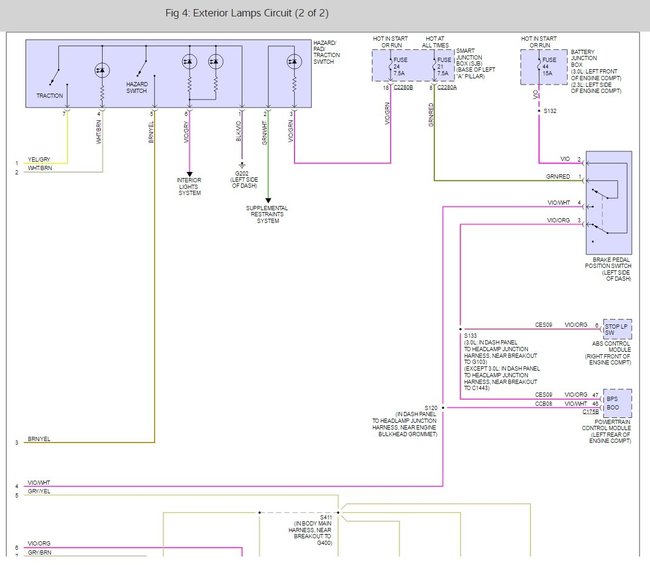Click the 'G202 (LEFT SIDE OF DASH)' ground label

point(244,180)
